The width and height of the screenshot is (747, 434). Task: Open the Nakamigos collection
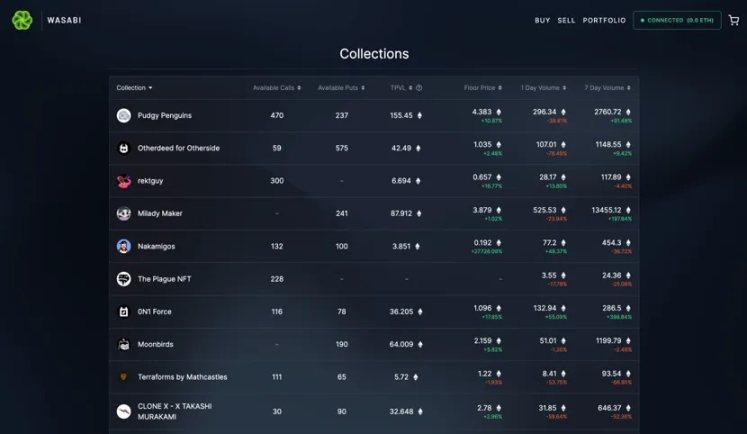[156, 246]
